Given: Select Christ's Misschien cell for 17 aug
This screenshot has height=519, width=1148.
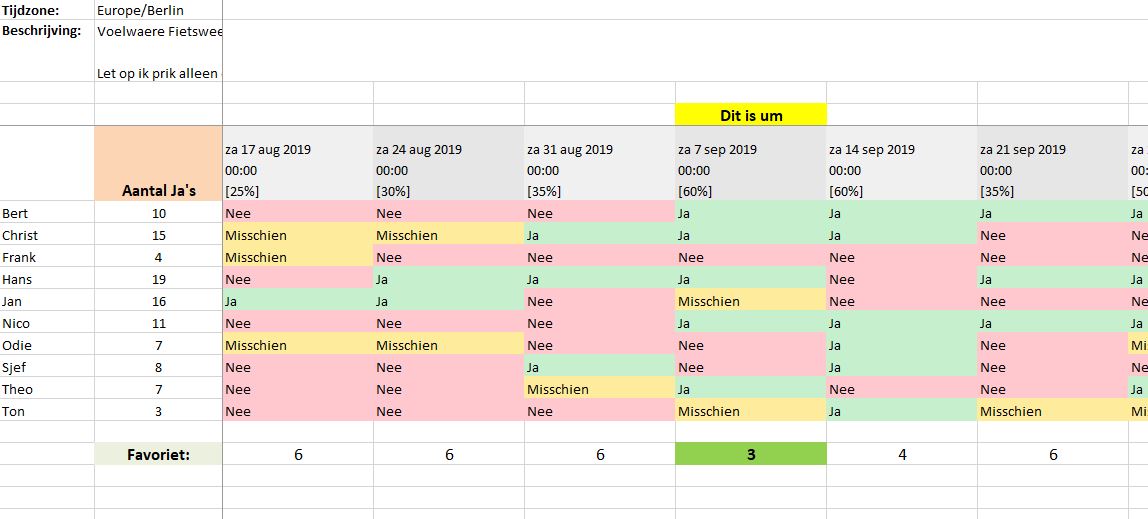Looking at the screenshot, I should [x=298, y=235].
